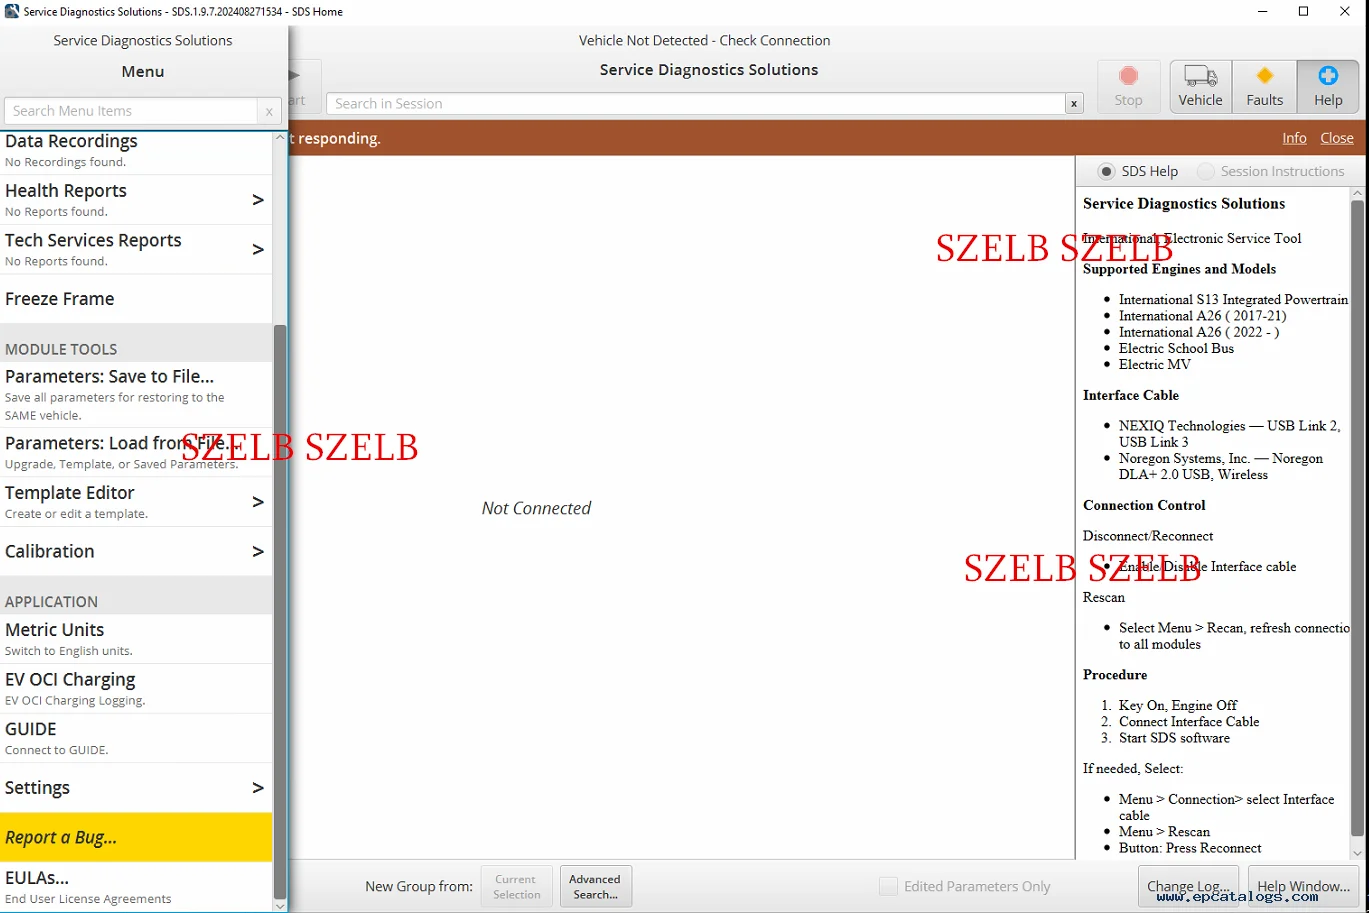Switch units via Metric Units item
This screenshot has height=913, width=1369.
136,638
